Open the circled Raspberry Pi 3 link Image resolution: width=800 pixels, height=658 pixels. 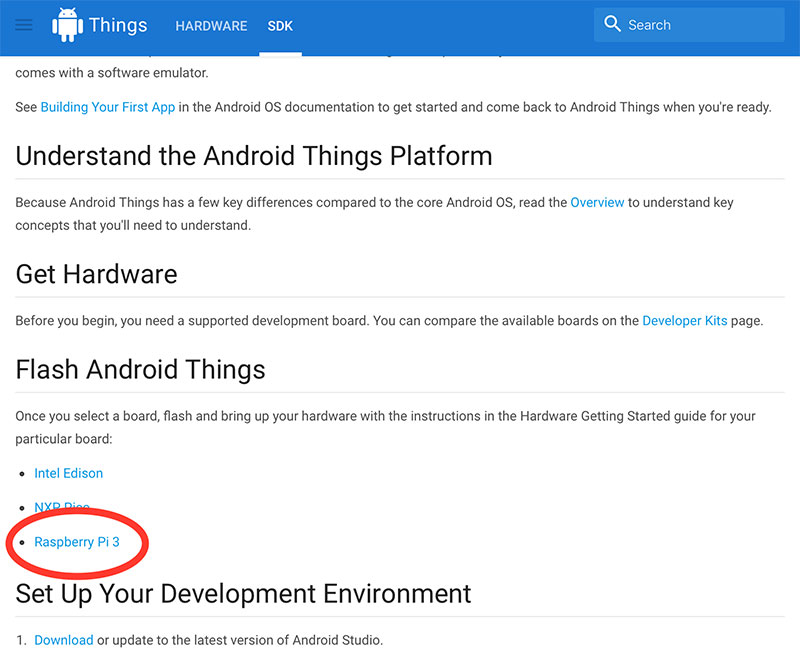(x=77, y=541)
